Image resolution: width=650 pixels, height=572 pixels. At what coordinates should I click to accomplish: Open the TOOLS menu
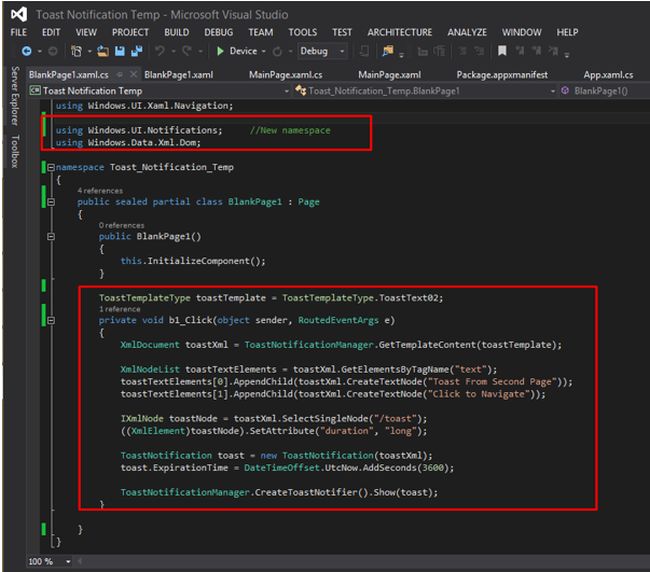[303, 32]
